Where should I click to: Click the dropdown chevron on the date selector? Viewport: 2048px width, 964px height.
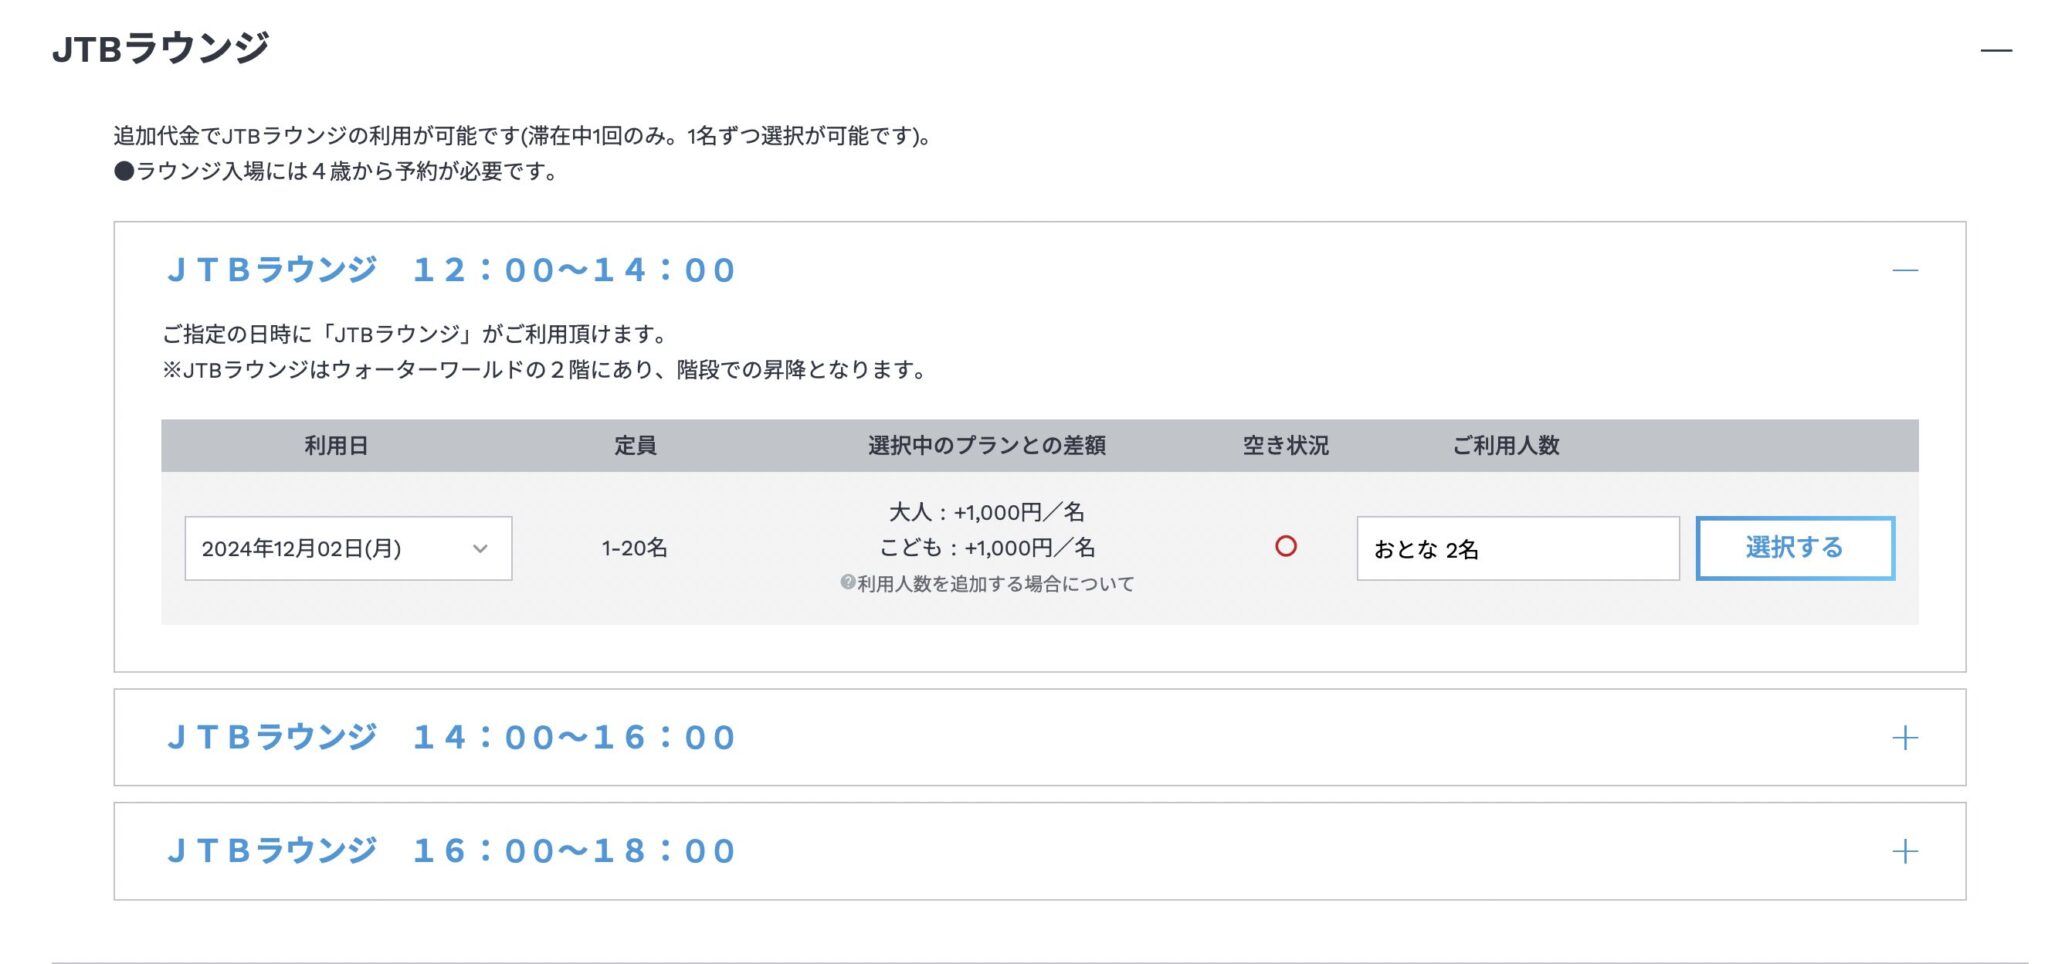click(x=482, y=548)
